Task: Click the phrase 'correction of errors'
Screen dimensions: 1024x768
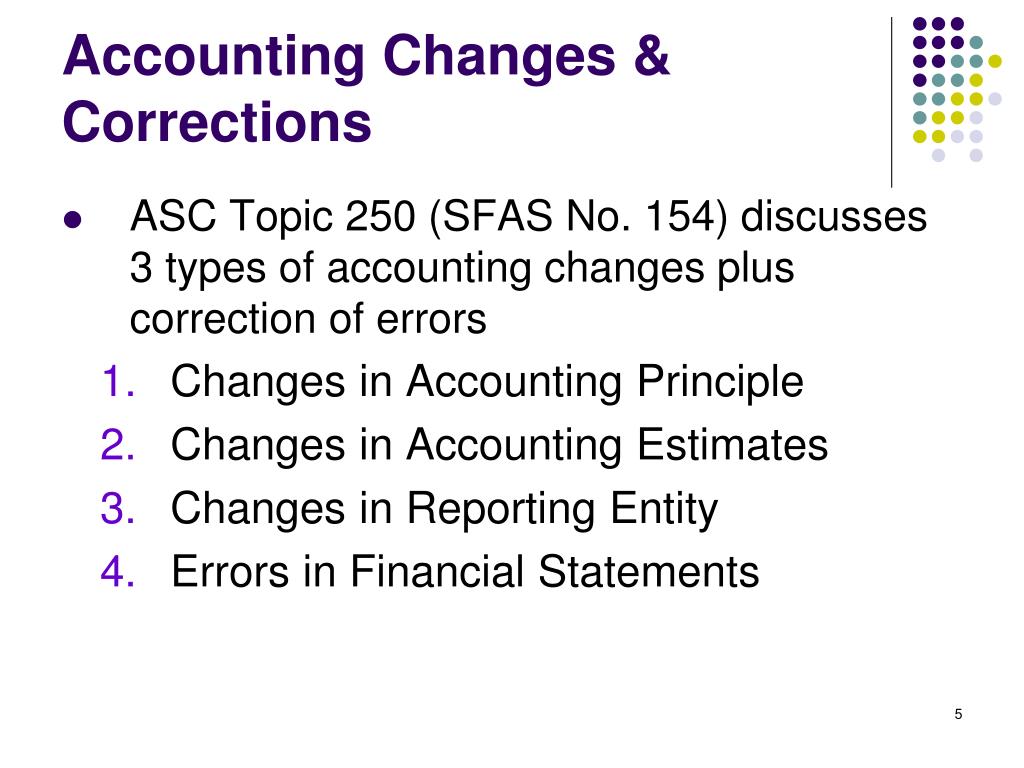Action: (x=308, y=319)
